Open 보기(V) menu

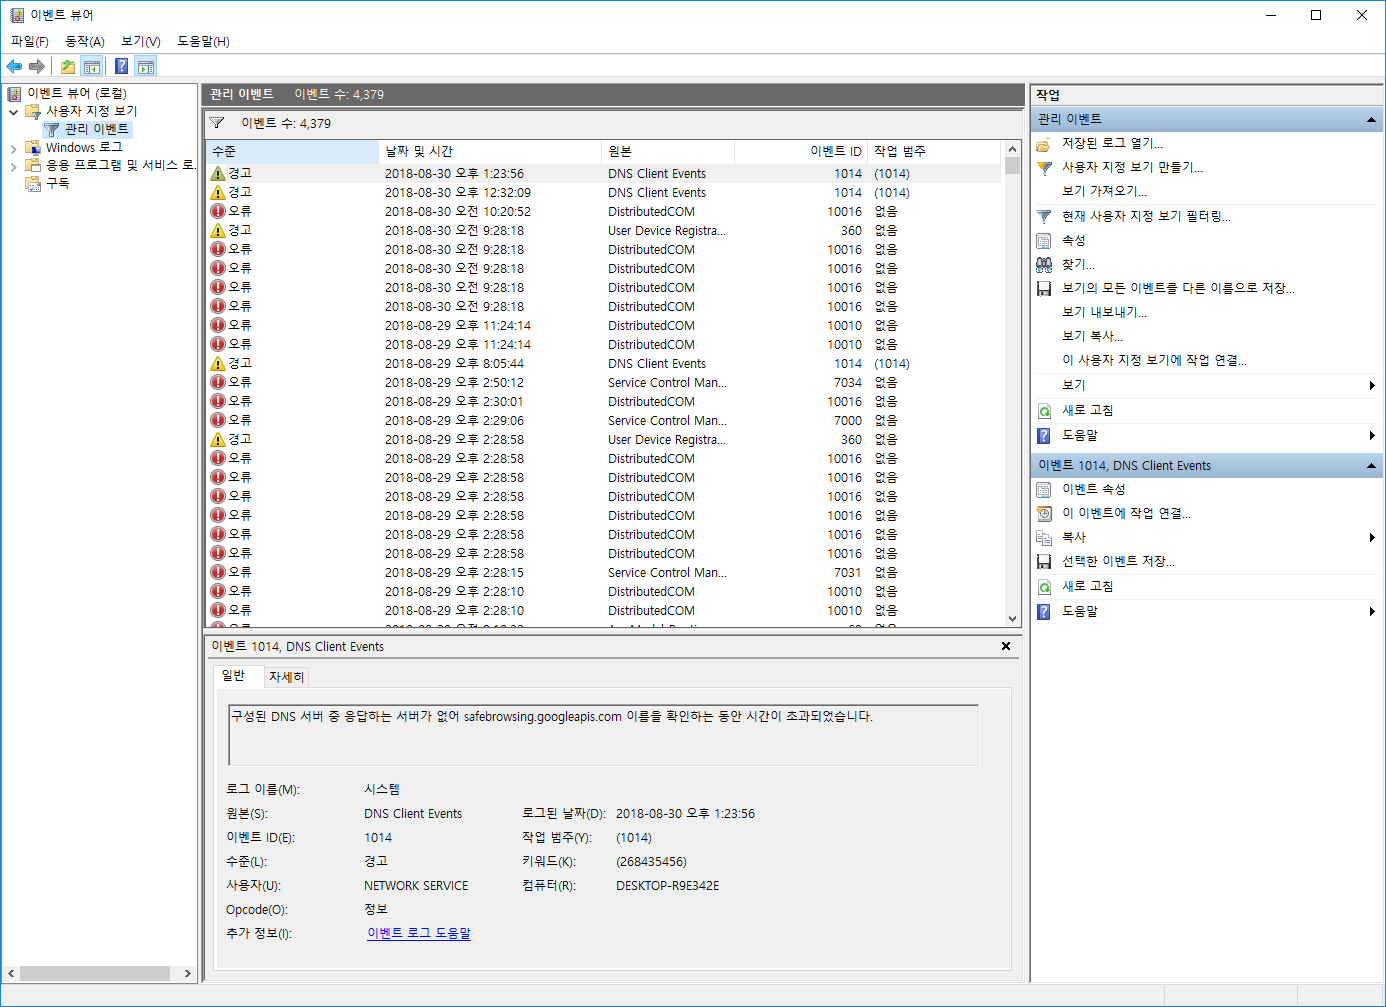click(x=141, y=41)
